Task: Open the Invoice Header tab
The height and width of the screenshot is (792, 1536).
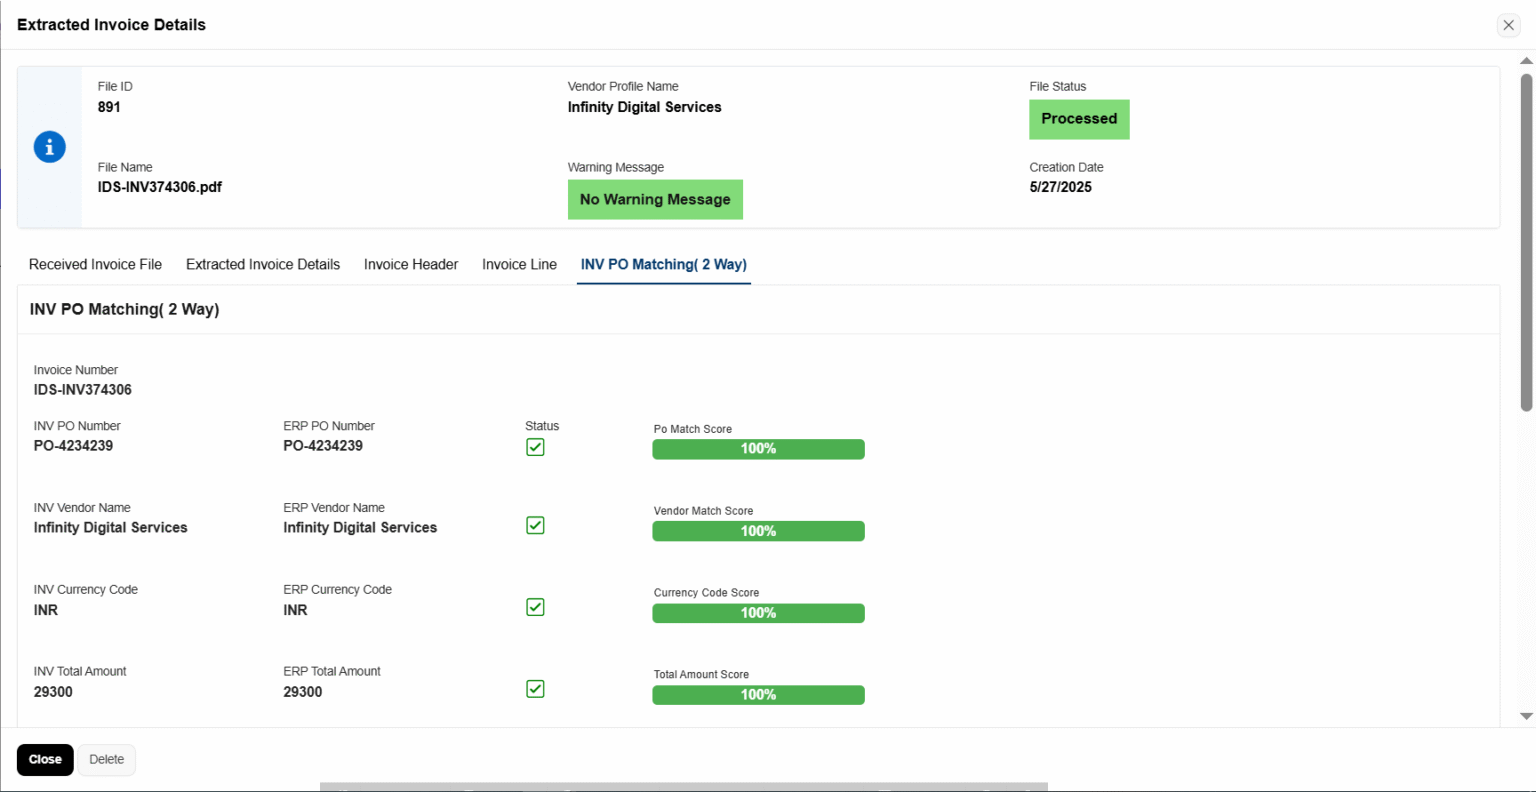Action: pyautogui.click(x=411, y=265)
